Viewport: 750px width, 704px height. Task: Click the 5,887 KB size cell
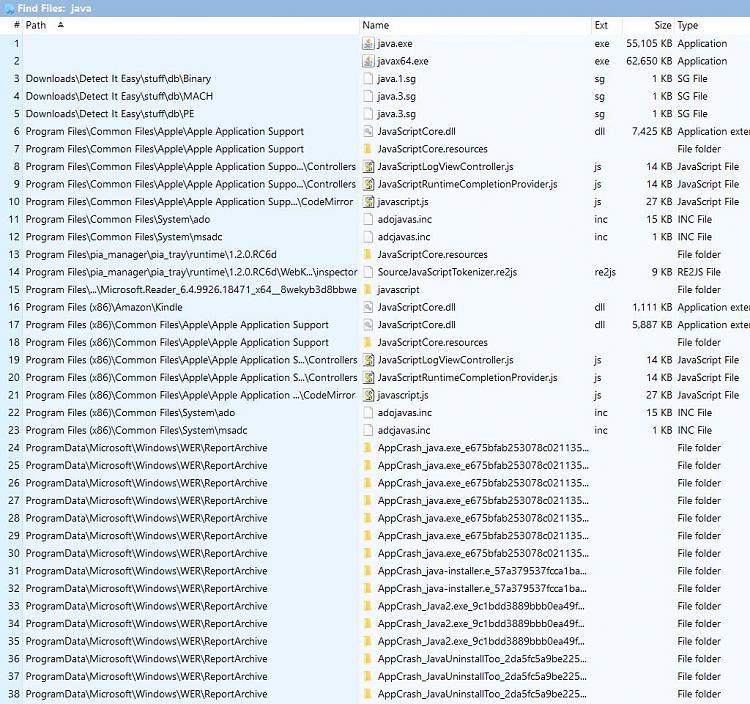tap(652, 325)
